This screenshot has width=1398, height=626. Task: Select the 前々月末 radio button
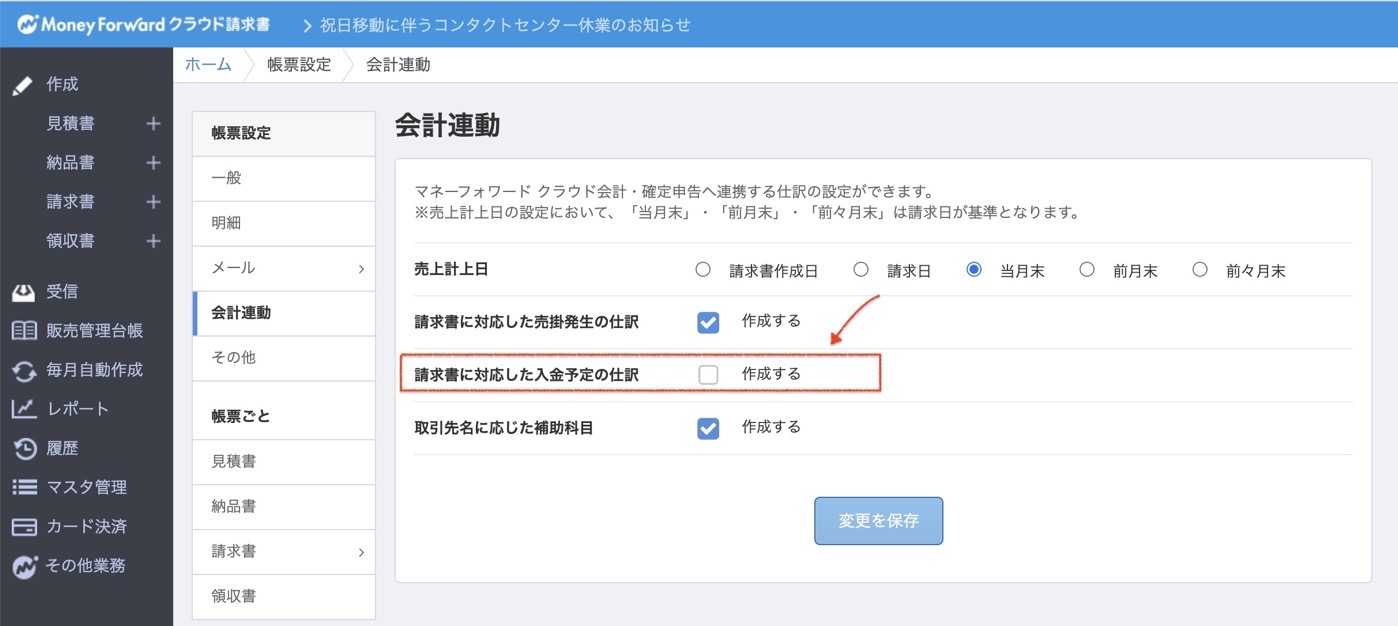1200,269
